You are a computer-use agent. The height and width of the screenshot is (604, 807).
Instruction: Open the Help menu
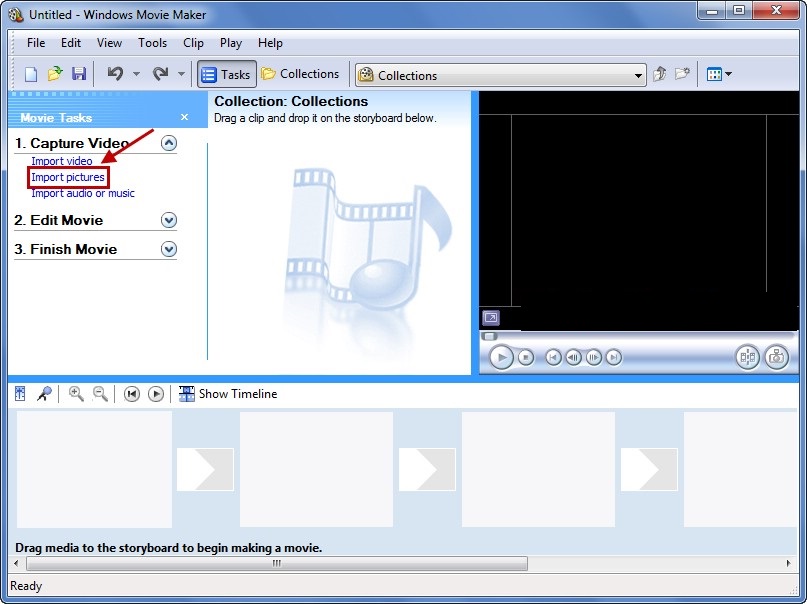270,43
